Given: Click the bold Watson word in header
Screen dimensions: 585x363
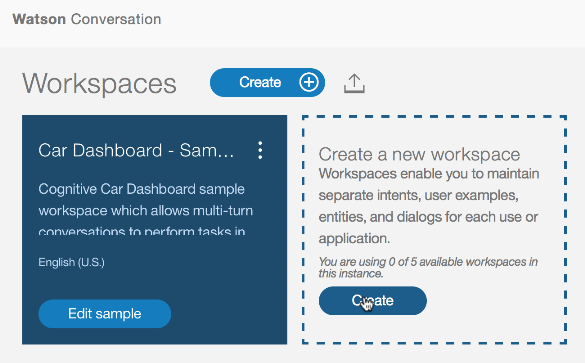Looking at the screenshot, I should point(39,19).
